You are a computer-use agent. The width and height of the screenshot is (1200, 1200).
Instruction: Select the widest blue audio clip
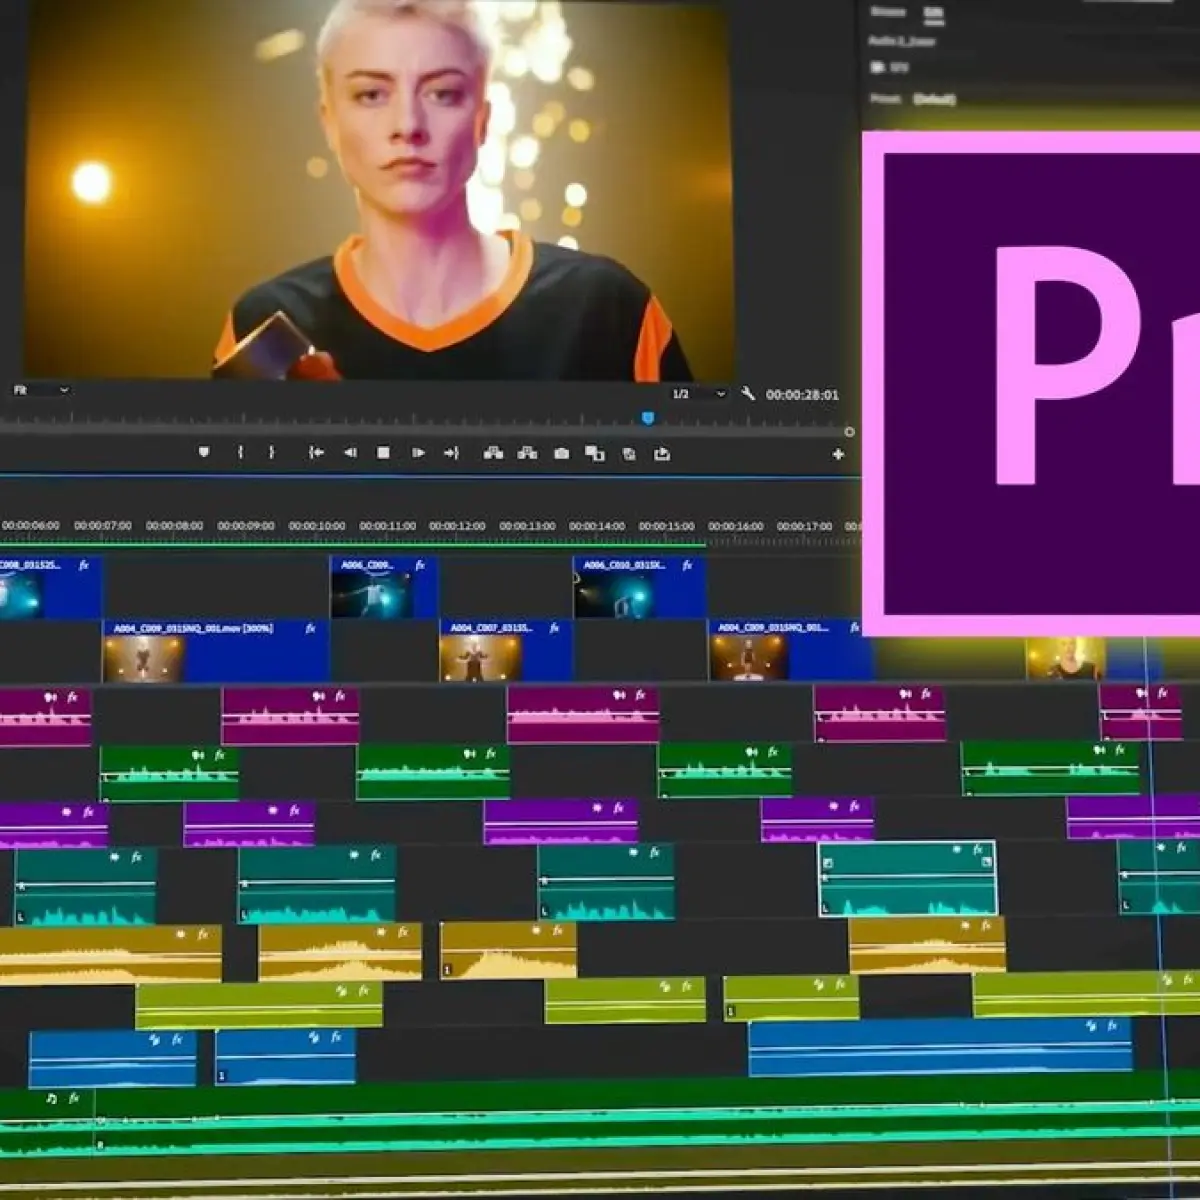tap(940, 1046)
